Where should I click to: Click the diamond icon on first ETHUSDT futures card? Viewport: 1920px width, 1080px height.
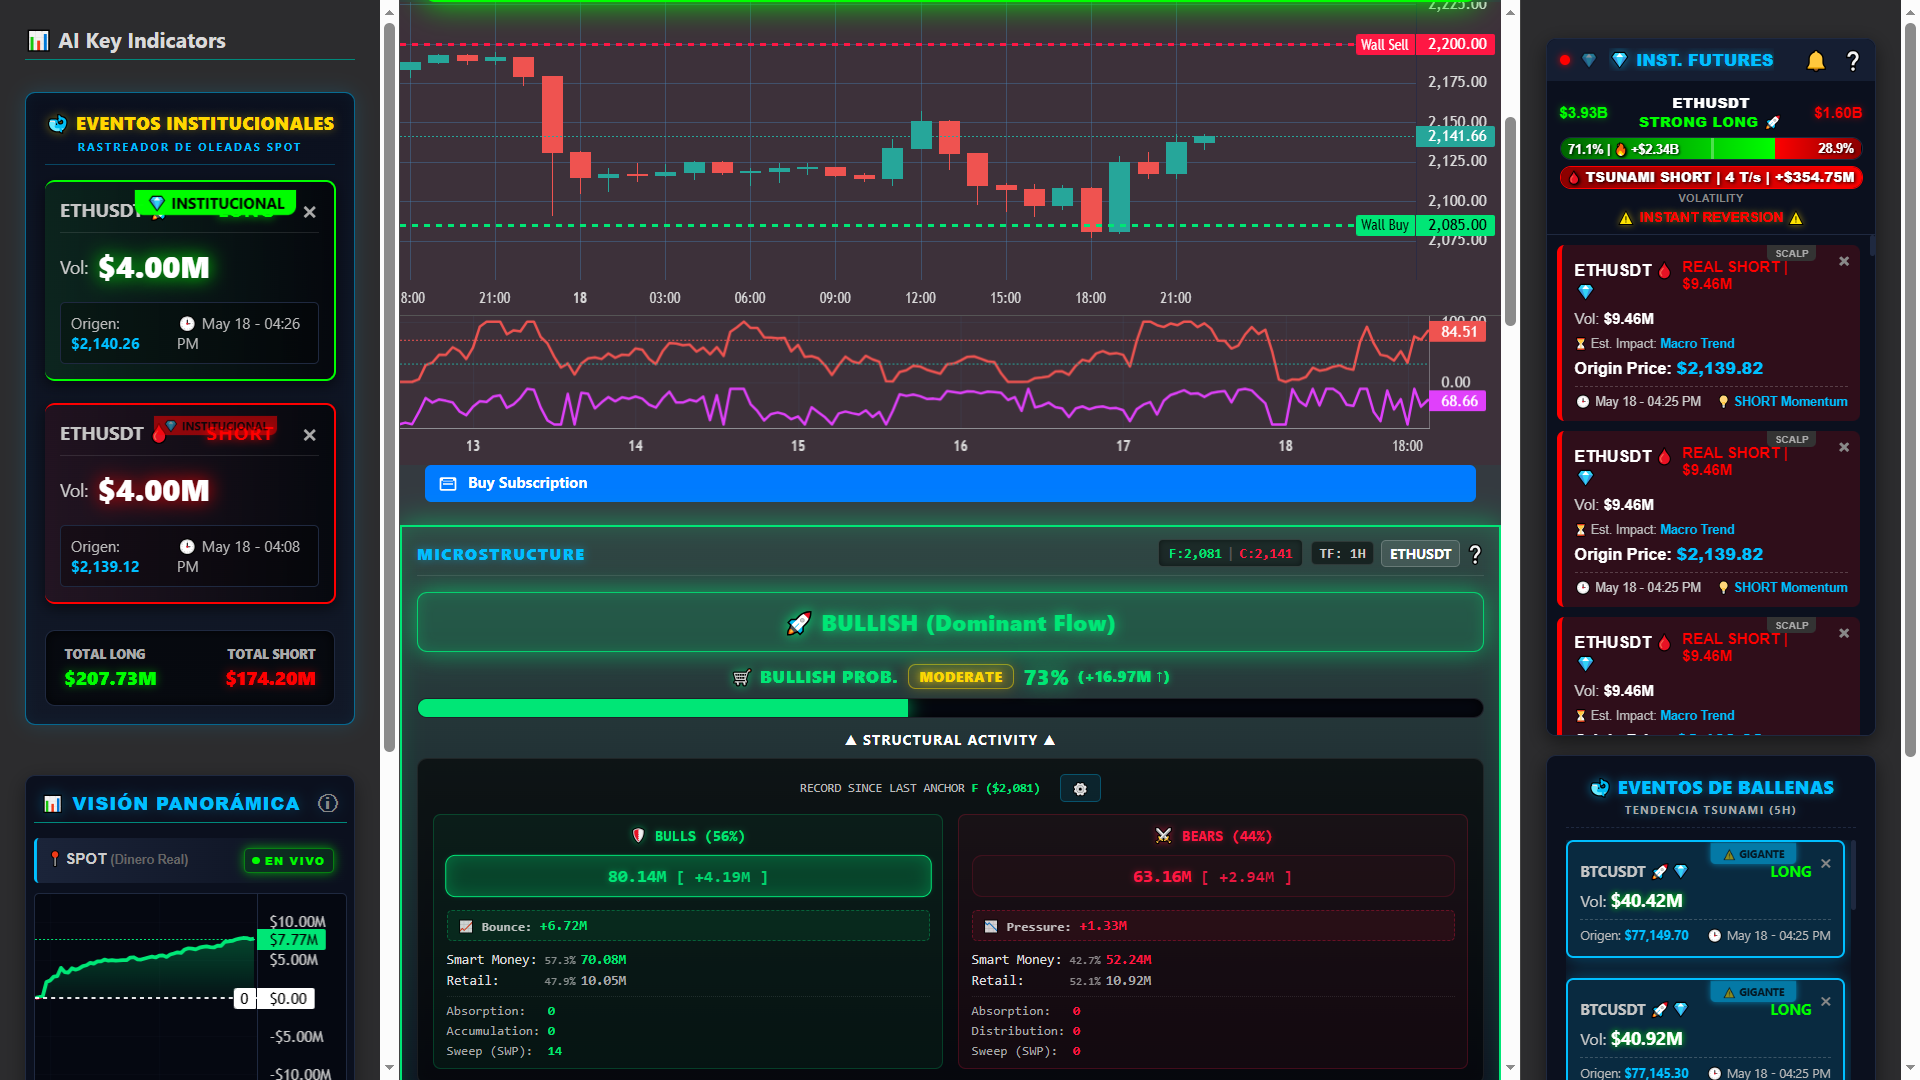coord(1585,292)
